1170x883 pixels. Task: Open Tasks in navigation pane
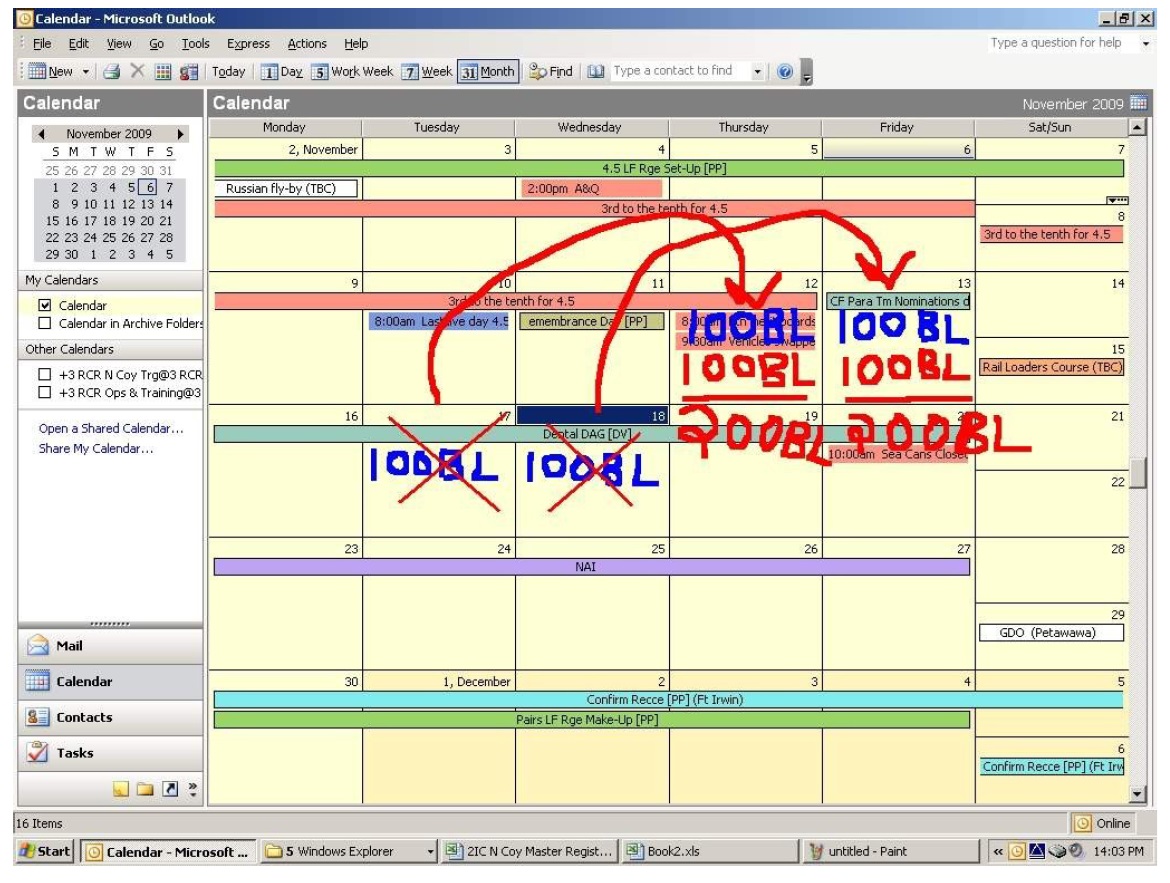[x=75, y=753]
